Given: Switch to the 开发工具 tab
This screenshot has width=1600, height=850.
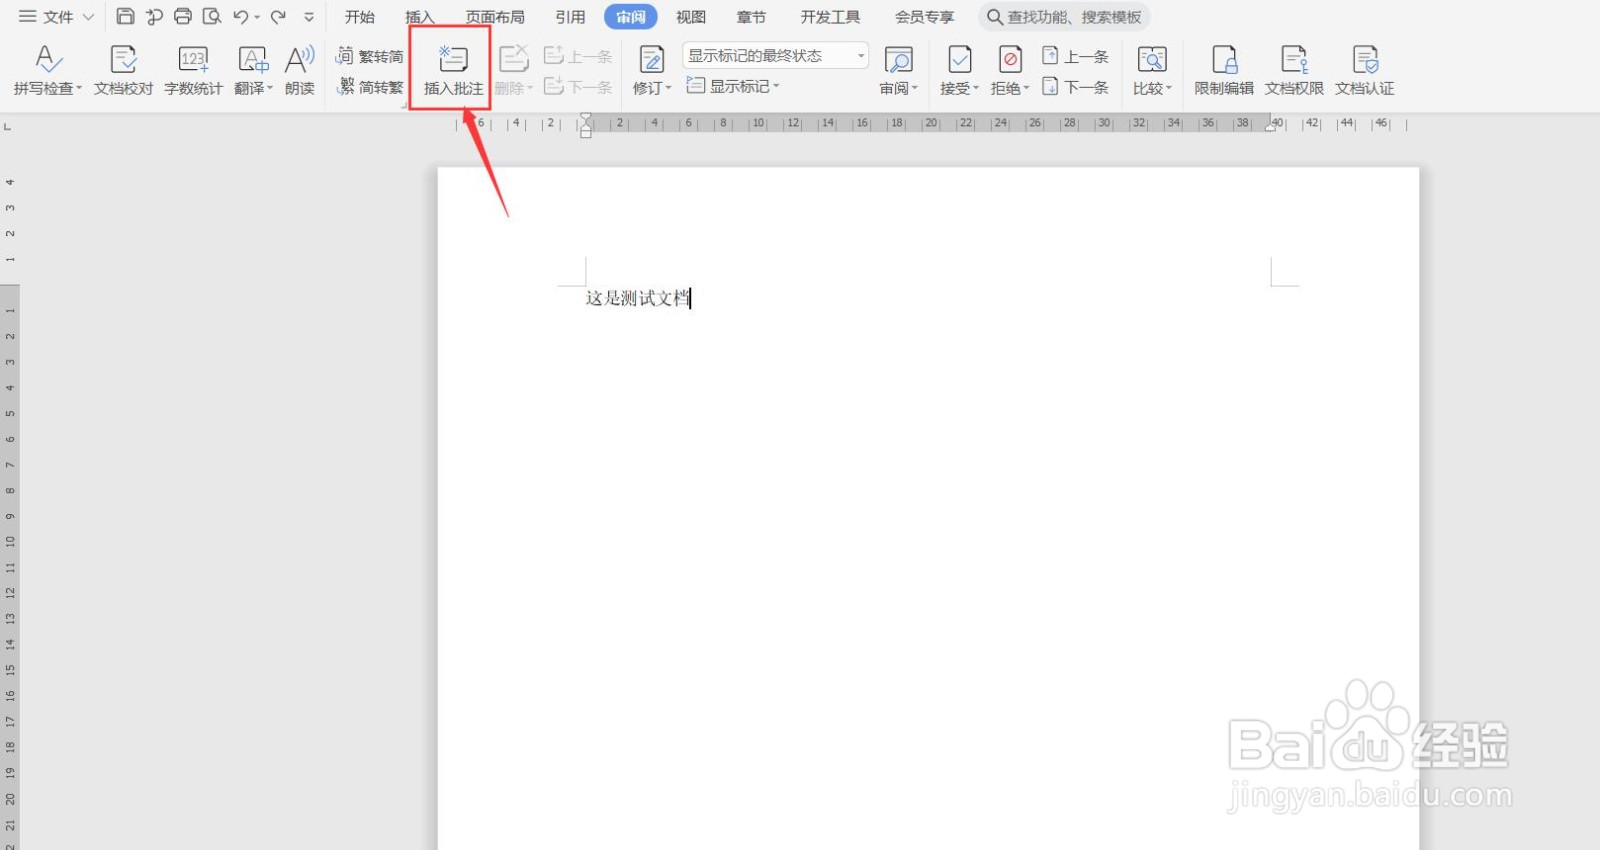Looking at the screenshot, I should click(x=830, y=17).
